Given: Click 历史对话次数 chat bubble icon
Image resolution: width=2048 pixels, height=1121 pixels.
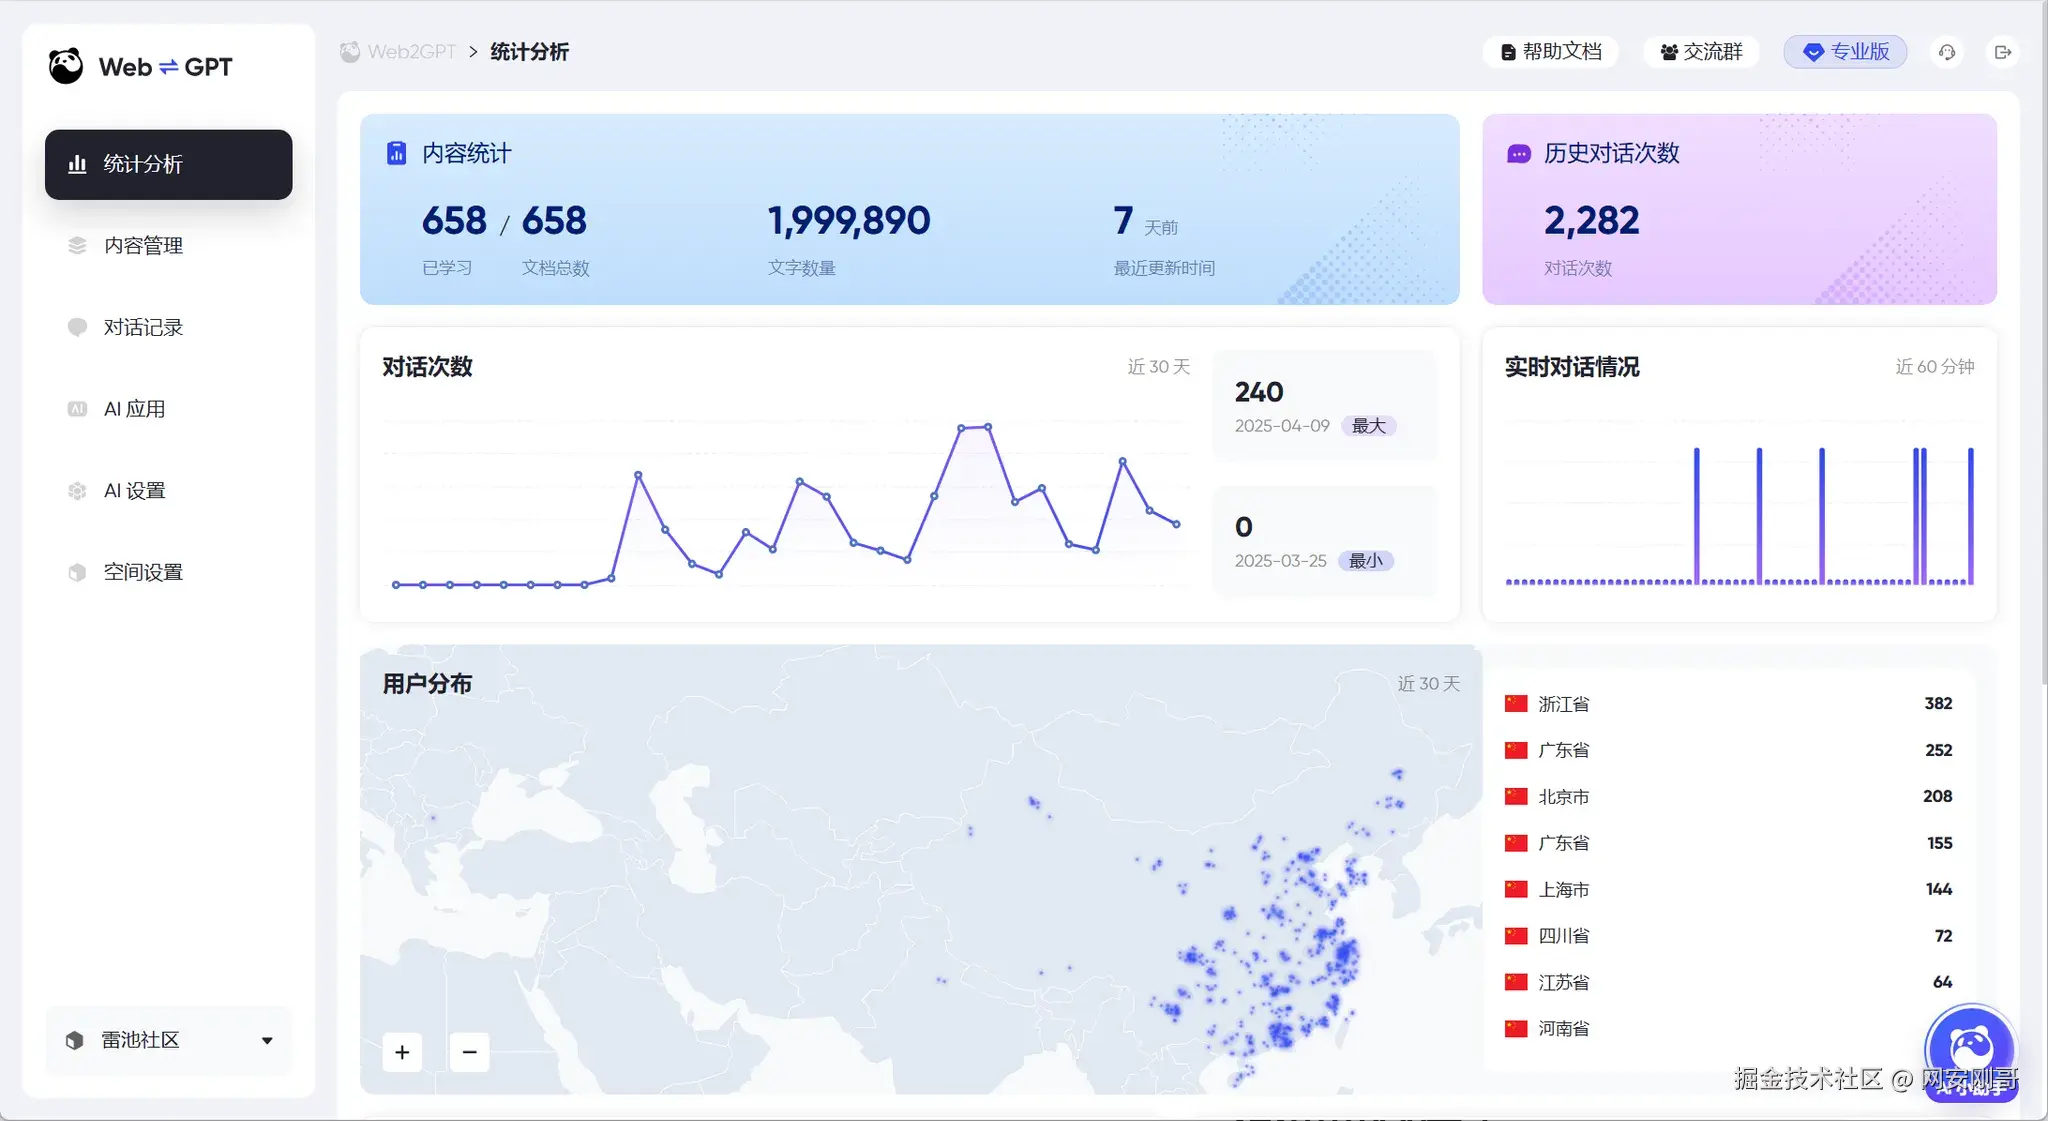Looking at the screenshot, I should tap(1518, 153).
